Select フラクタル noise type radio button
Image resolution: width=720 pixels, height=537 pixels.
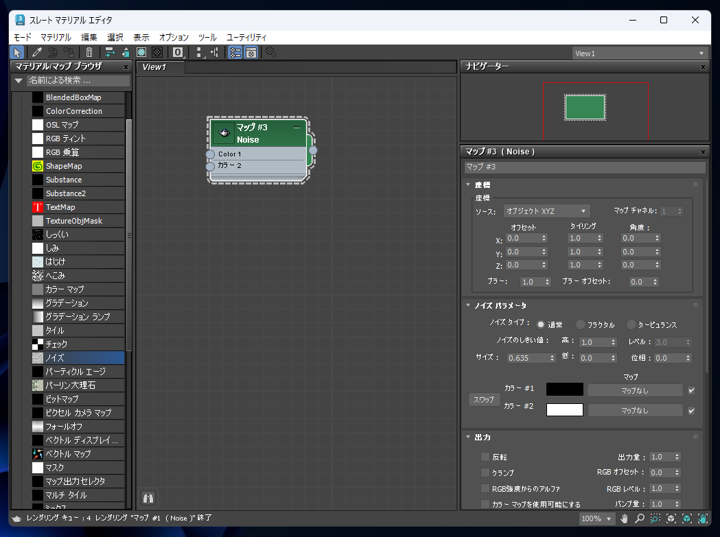pyautogui.click(x=580, y=325)
